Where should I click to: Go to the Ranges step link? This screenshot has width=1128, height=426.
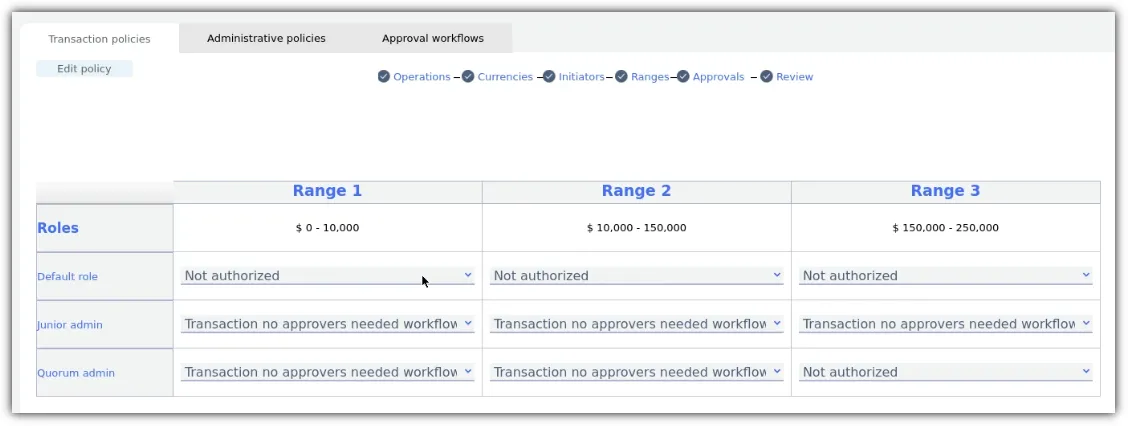coord(650,77)
